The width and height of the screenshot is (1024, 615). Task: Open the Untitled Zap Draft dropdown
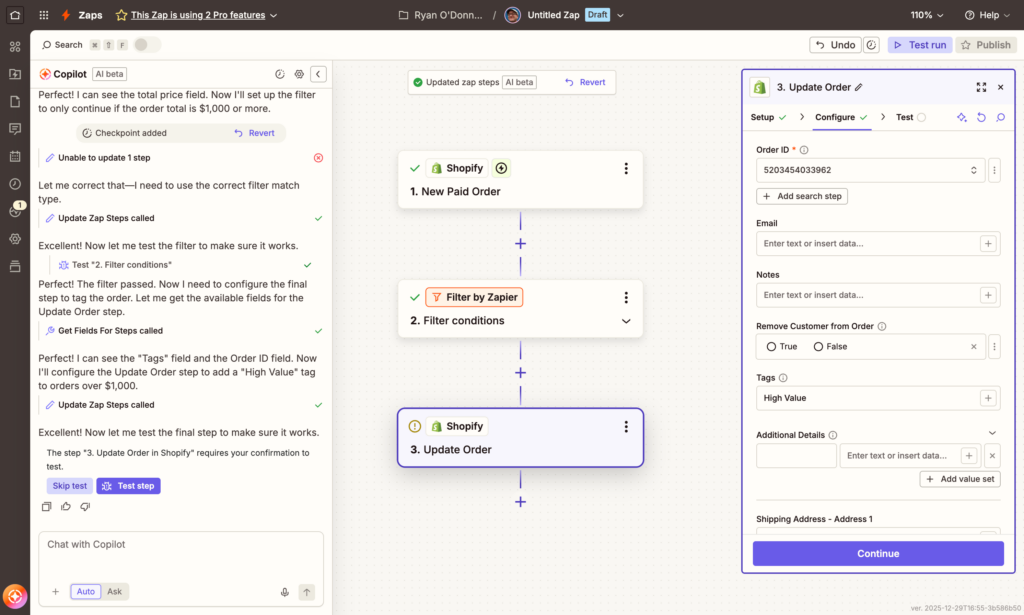620,15
